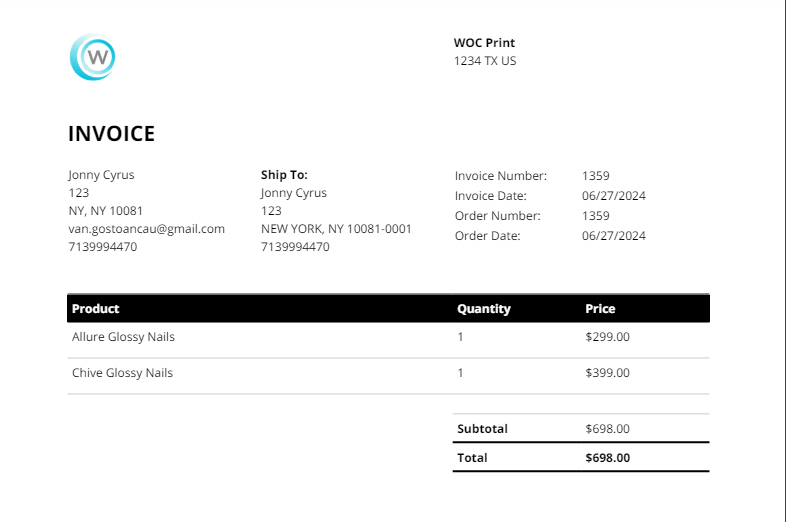
Task: Select the Allure Glossy Nails row
Action: [x=123, y=337]
